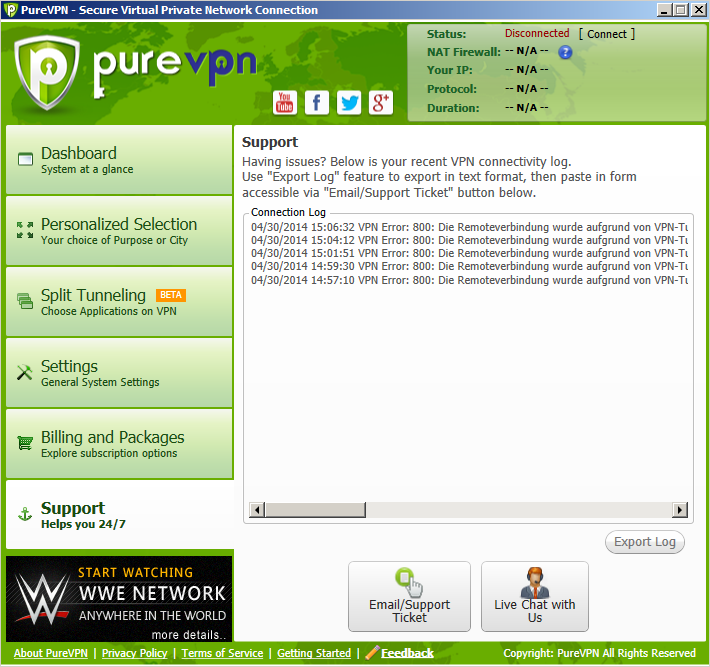Open the Google Plus icon
710x667 pixels.
pyautogui.click(x=381, y=102)
